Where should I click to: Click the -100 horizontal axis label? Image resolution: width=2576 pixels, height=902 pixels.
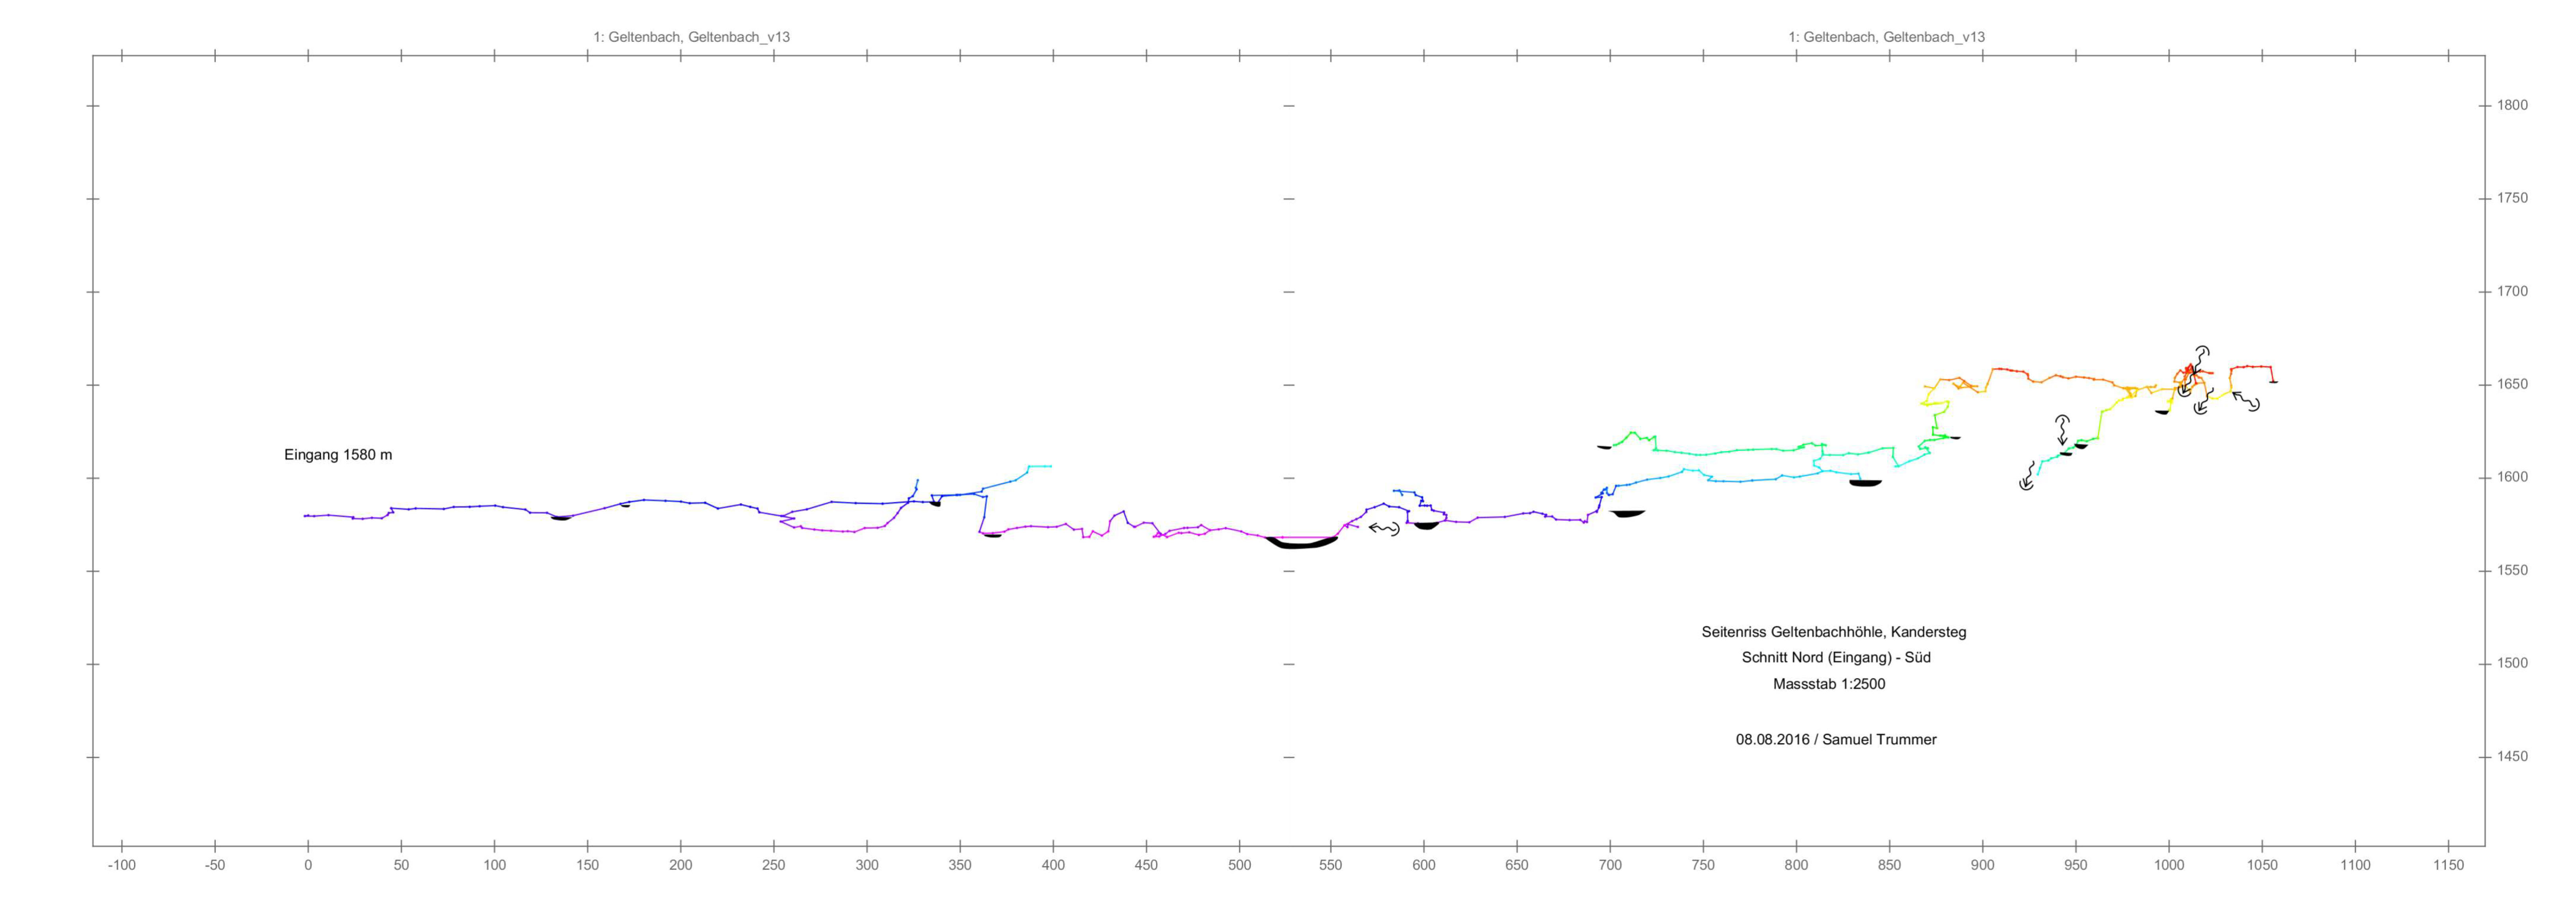(121, 865)
